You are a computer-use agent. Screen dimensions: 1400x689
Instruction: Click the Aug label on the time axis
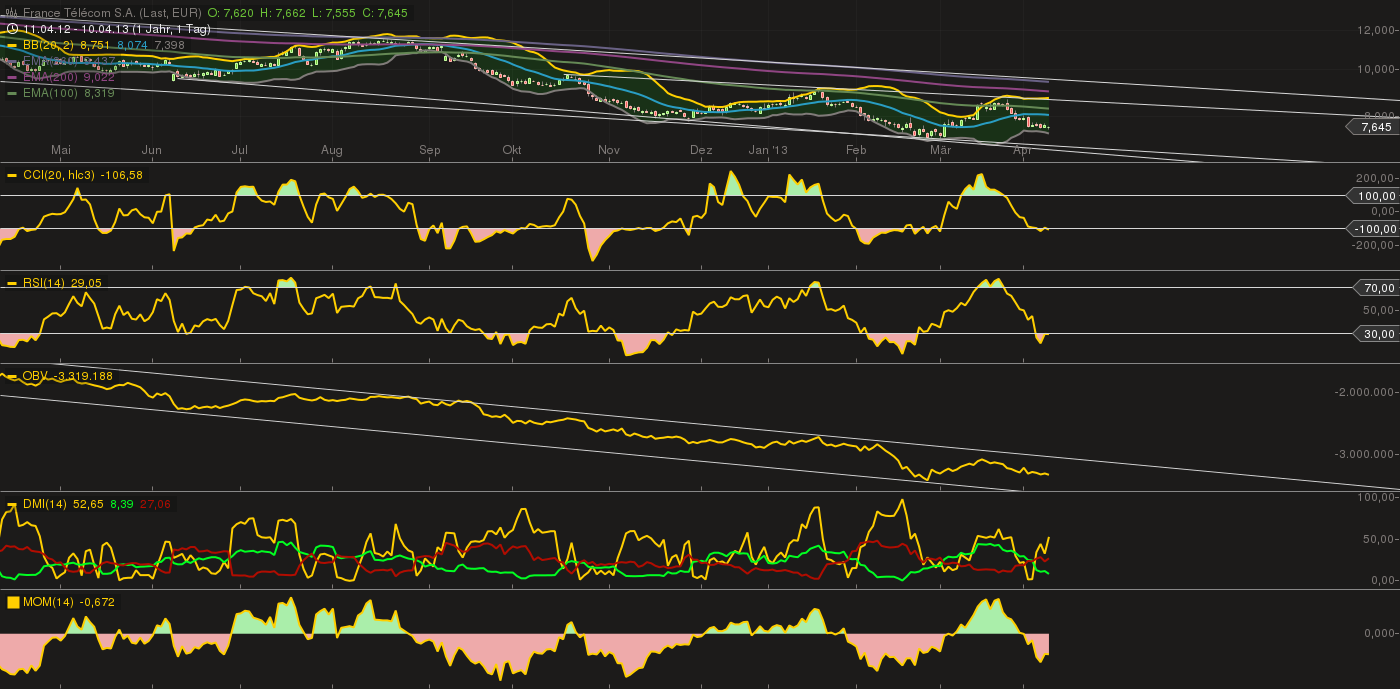tap(332, 150)
